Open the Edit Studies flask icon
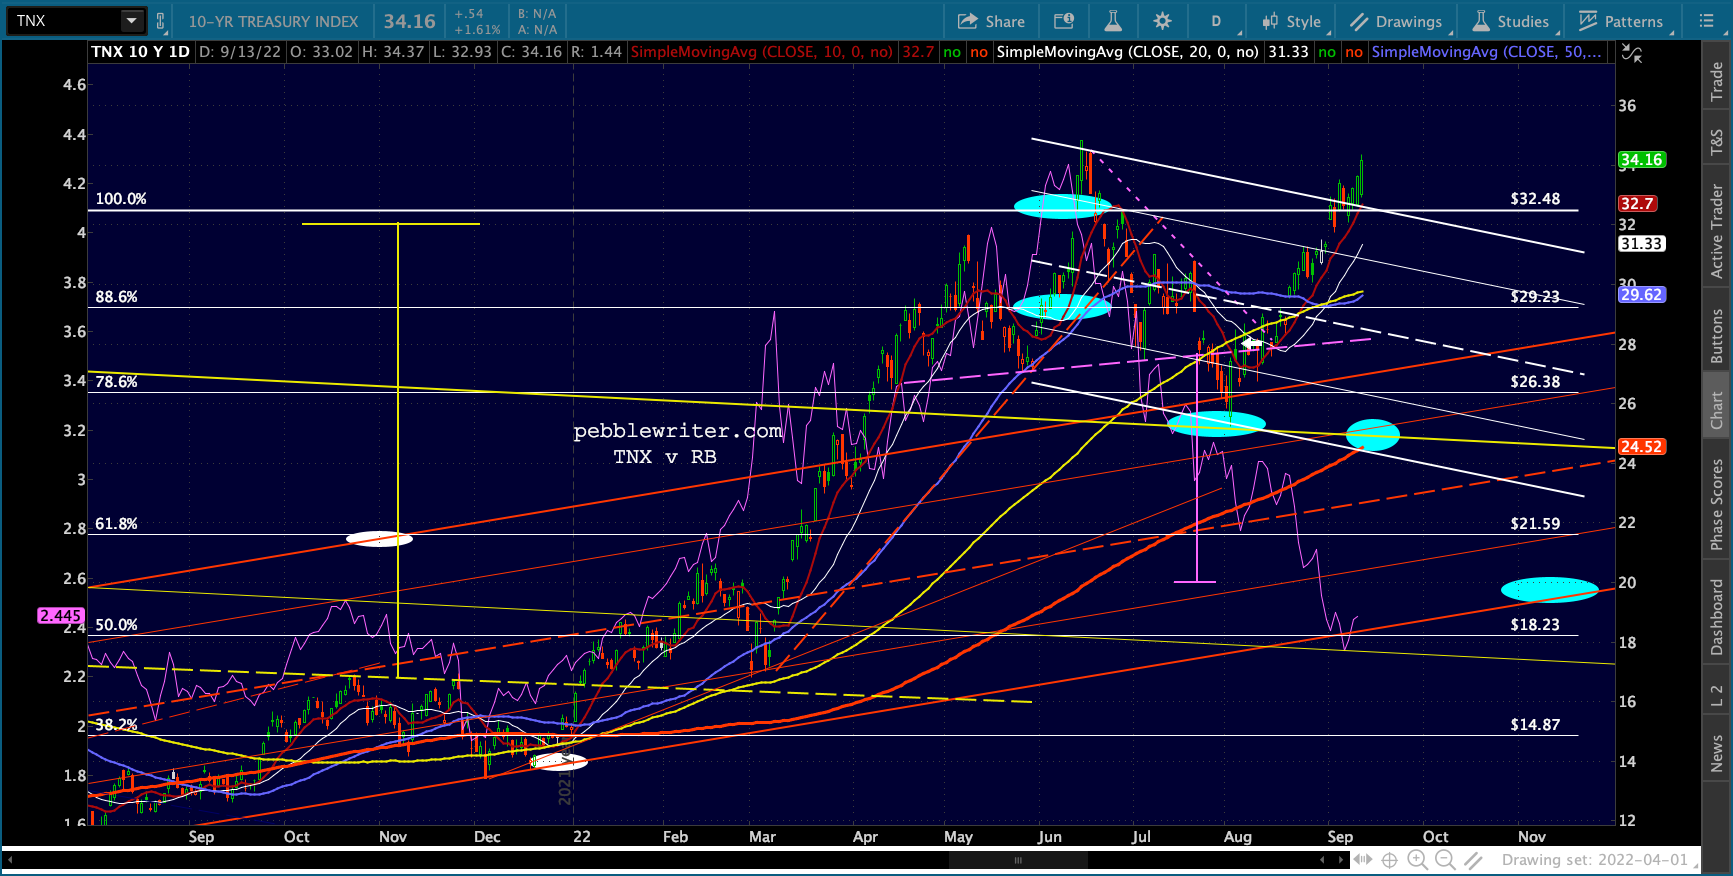Image resolution: width=1733 pixels, height=876 pixels. pos(1113,21)
